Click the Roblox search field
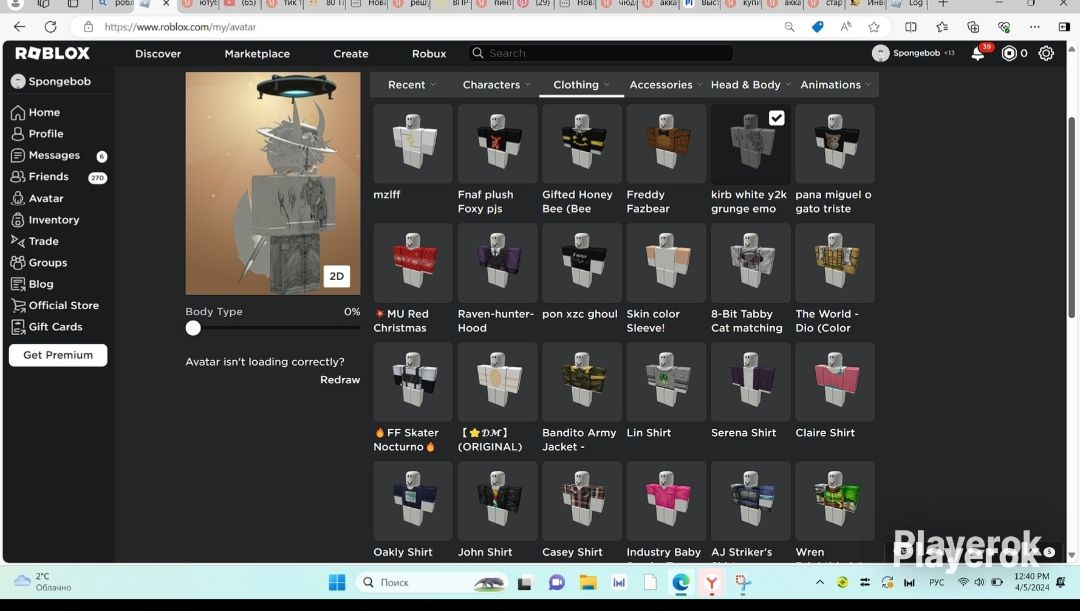The height and width of the screenshot is (611, 1080). click(601, 53)
